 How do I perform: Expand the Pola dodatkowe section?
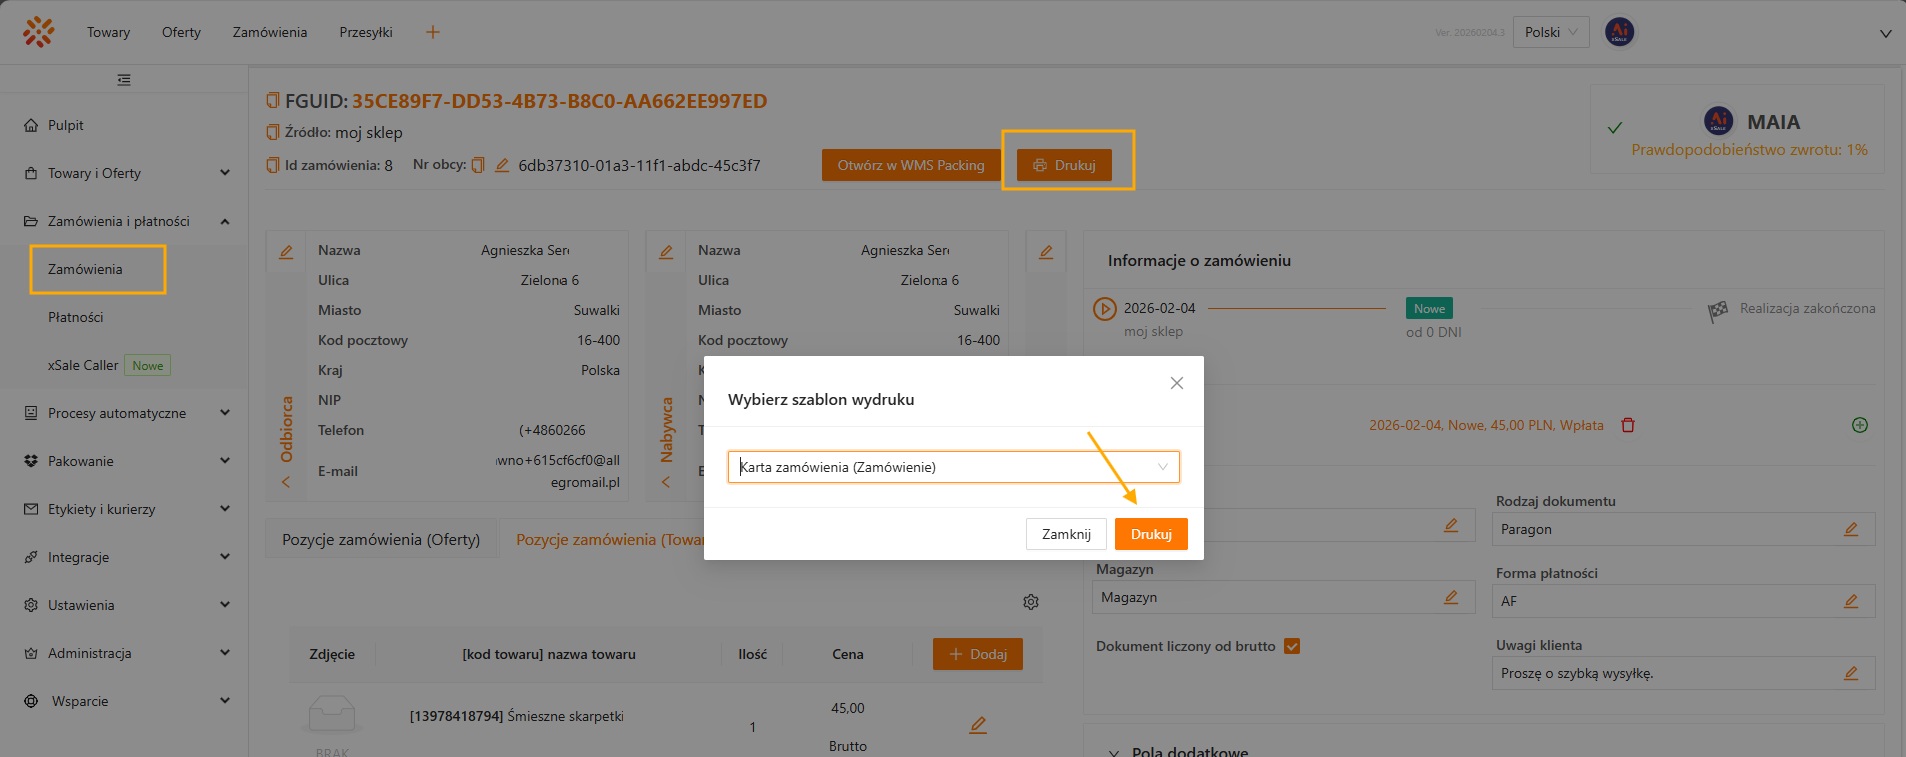pyautogui.click(x=1114, y=751)
